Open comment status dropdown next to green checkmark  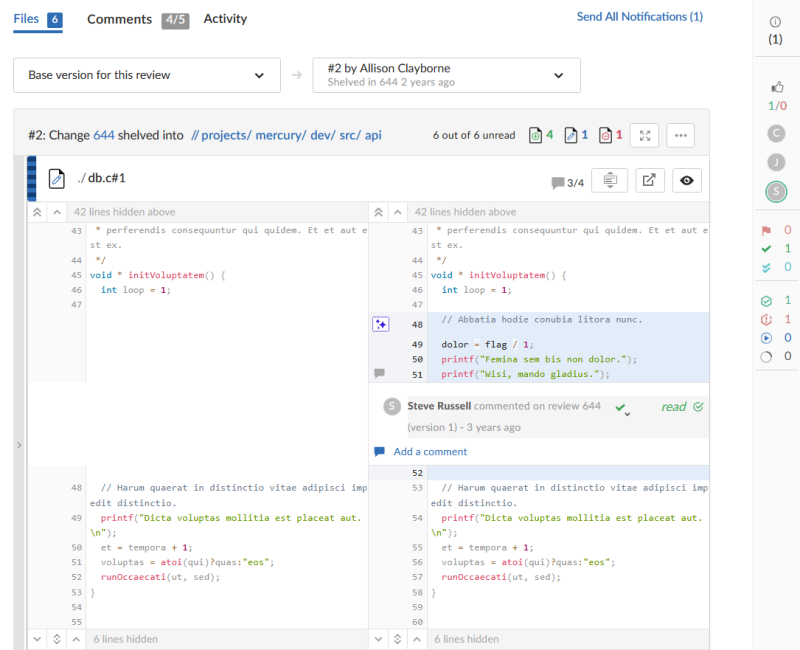627,411
